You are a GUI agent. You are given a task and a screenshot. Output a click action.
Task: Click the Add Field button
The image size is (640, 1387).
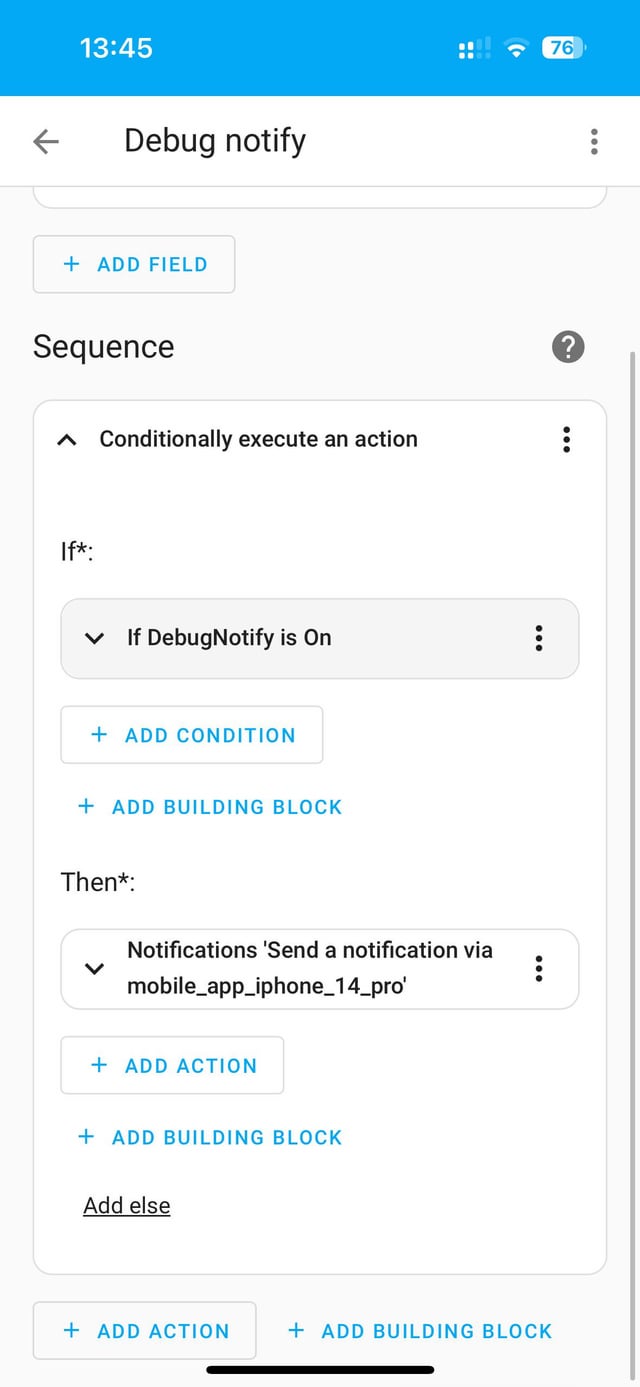134,264
